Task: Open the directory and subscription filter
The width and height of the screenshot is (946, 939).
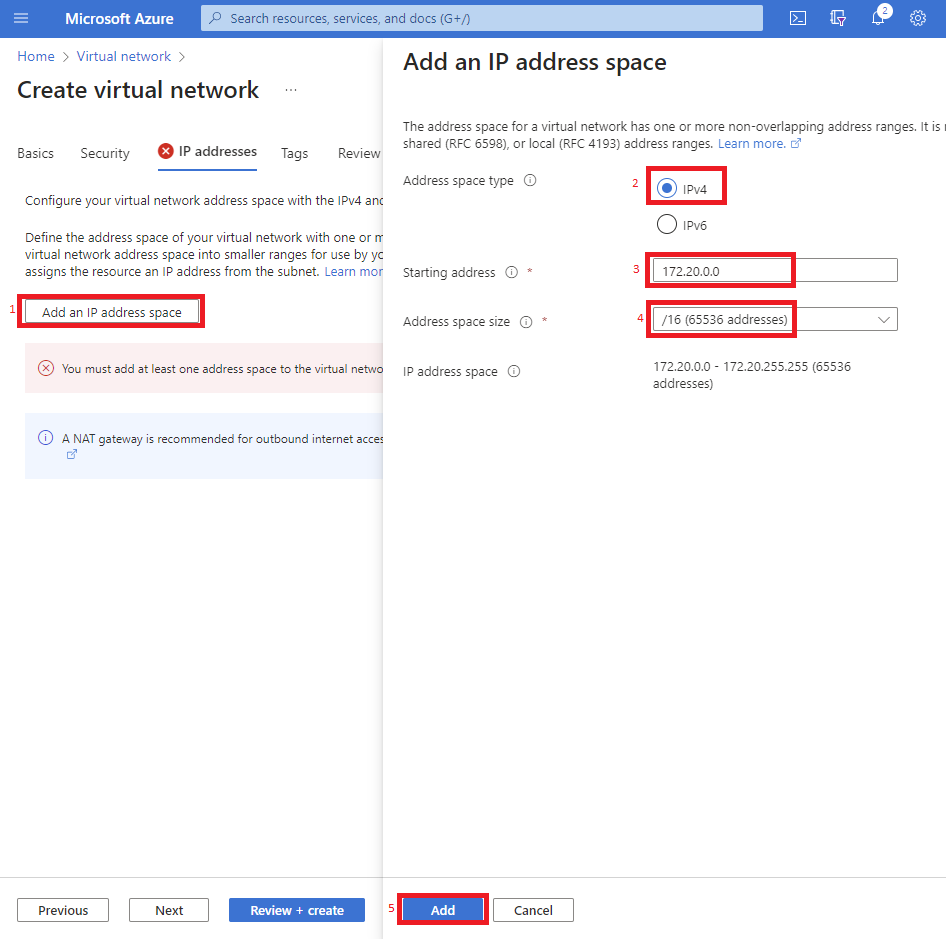Action: pyautogui.click(x=837, y=17)
